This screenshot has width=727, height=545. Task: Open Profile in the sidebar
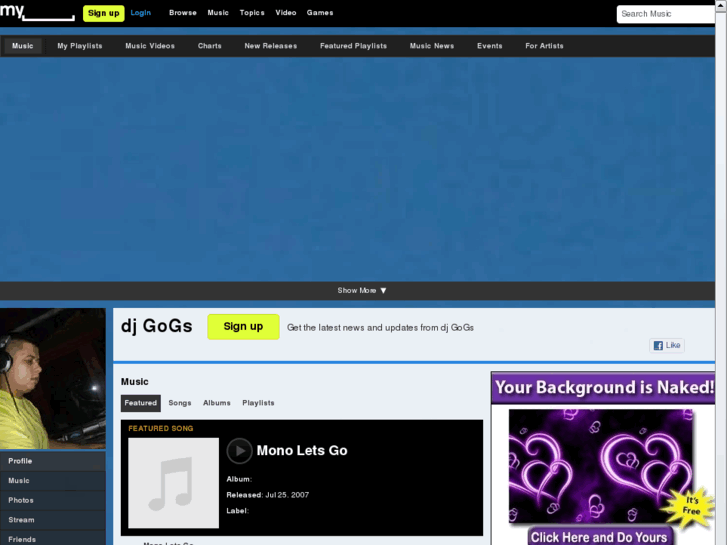(53, 461)
